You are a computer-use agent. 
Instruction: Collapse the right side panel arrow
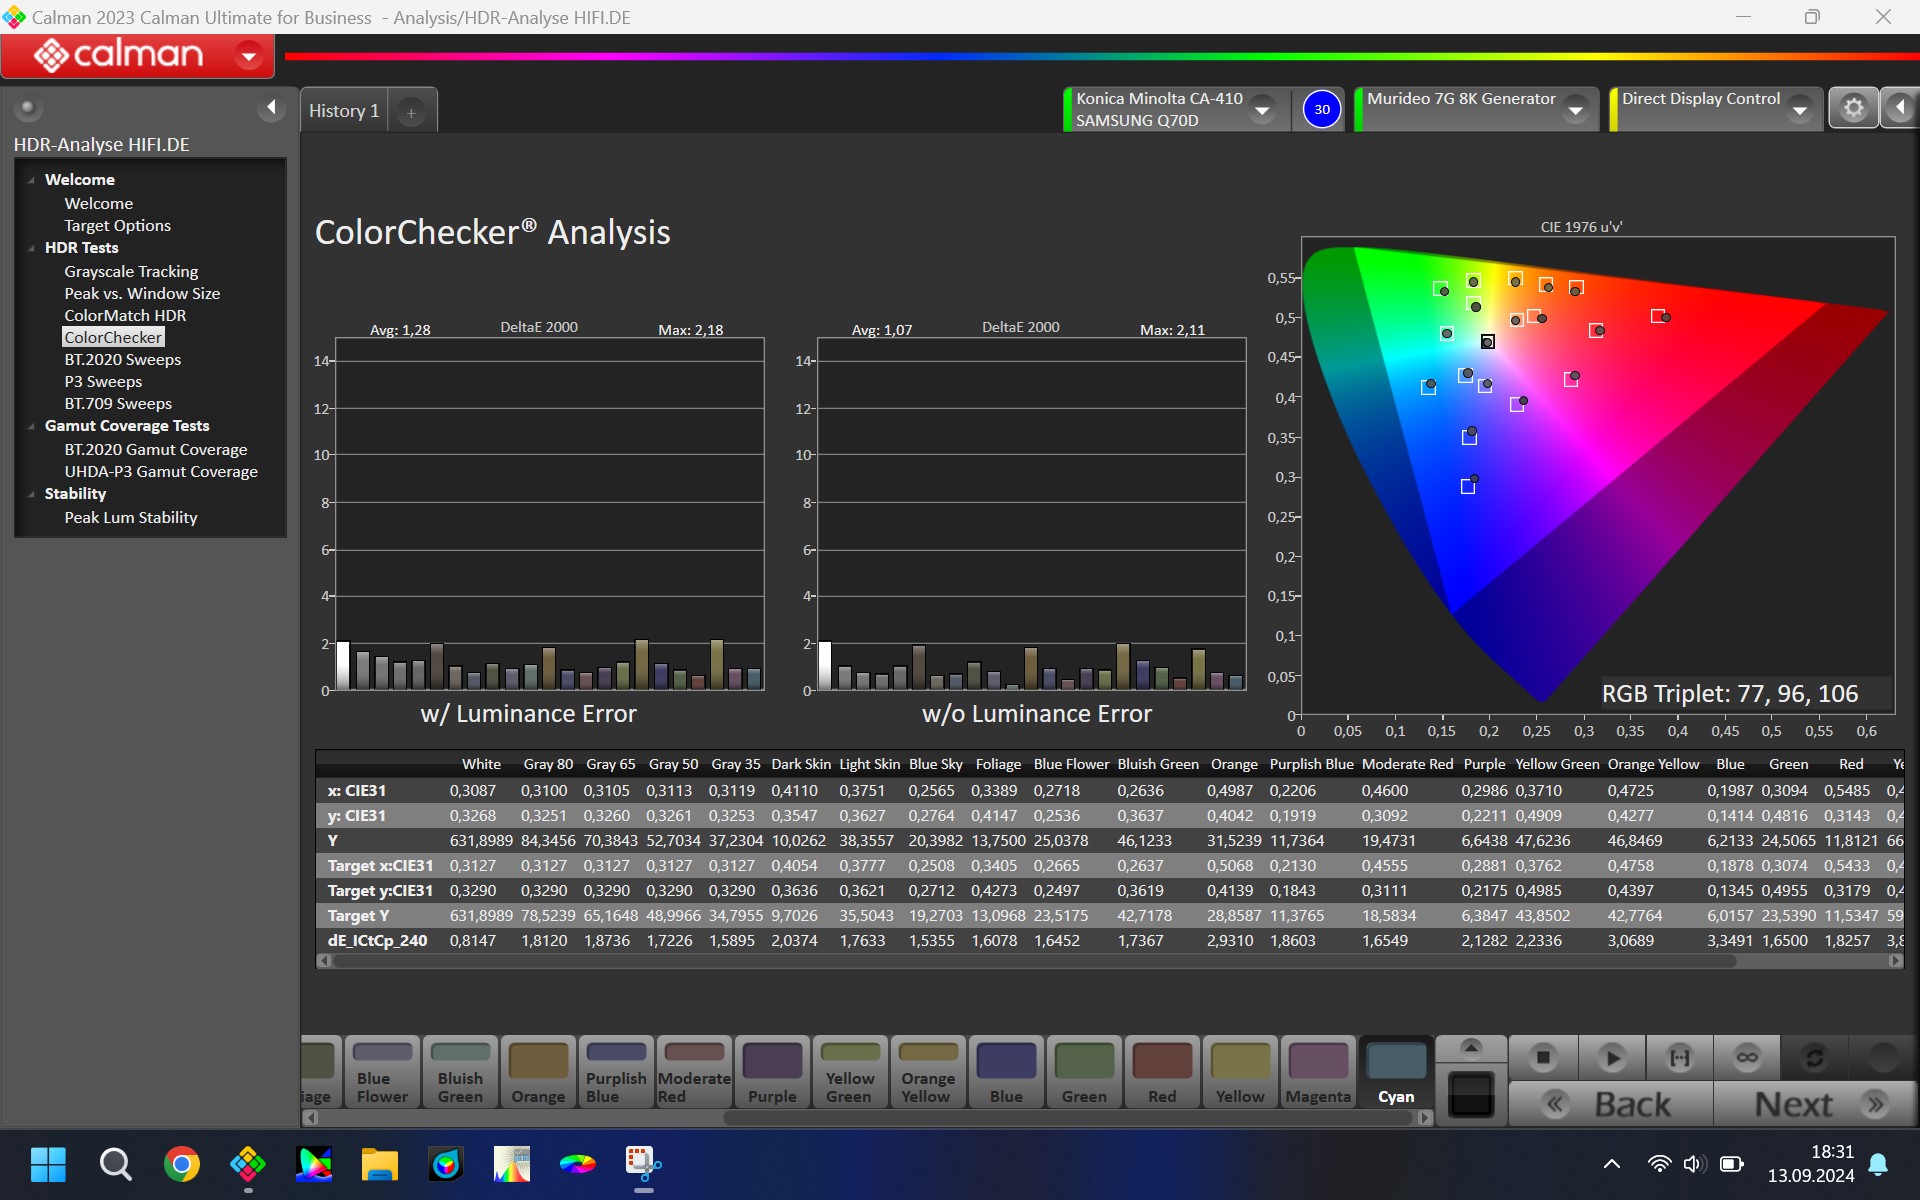[1900, 108]
